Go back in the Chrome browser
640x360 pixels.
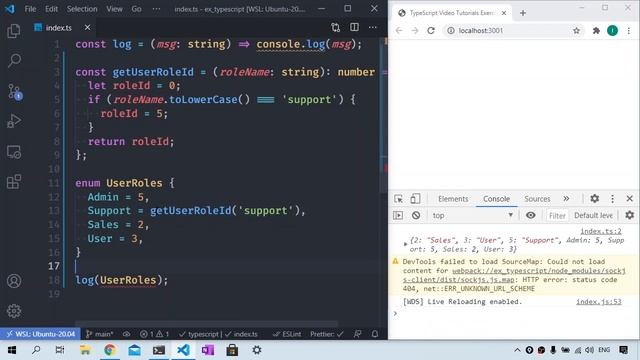(399, 31)
